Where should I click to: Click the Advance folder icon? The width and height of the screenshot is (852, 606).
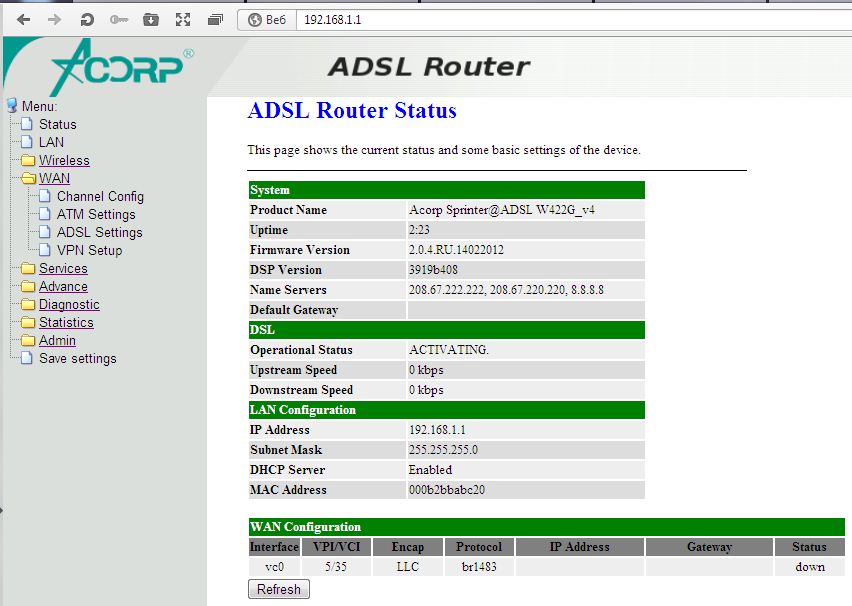(28, 286)
